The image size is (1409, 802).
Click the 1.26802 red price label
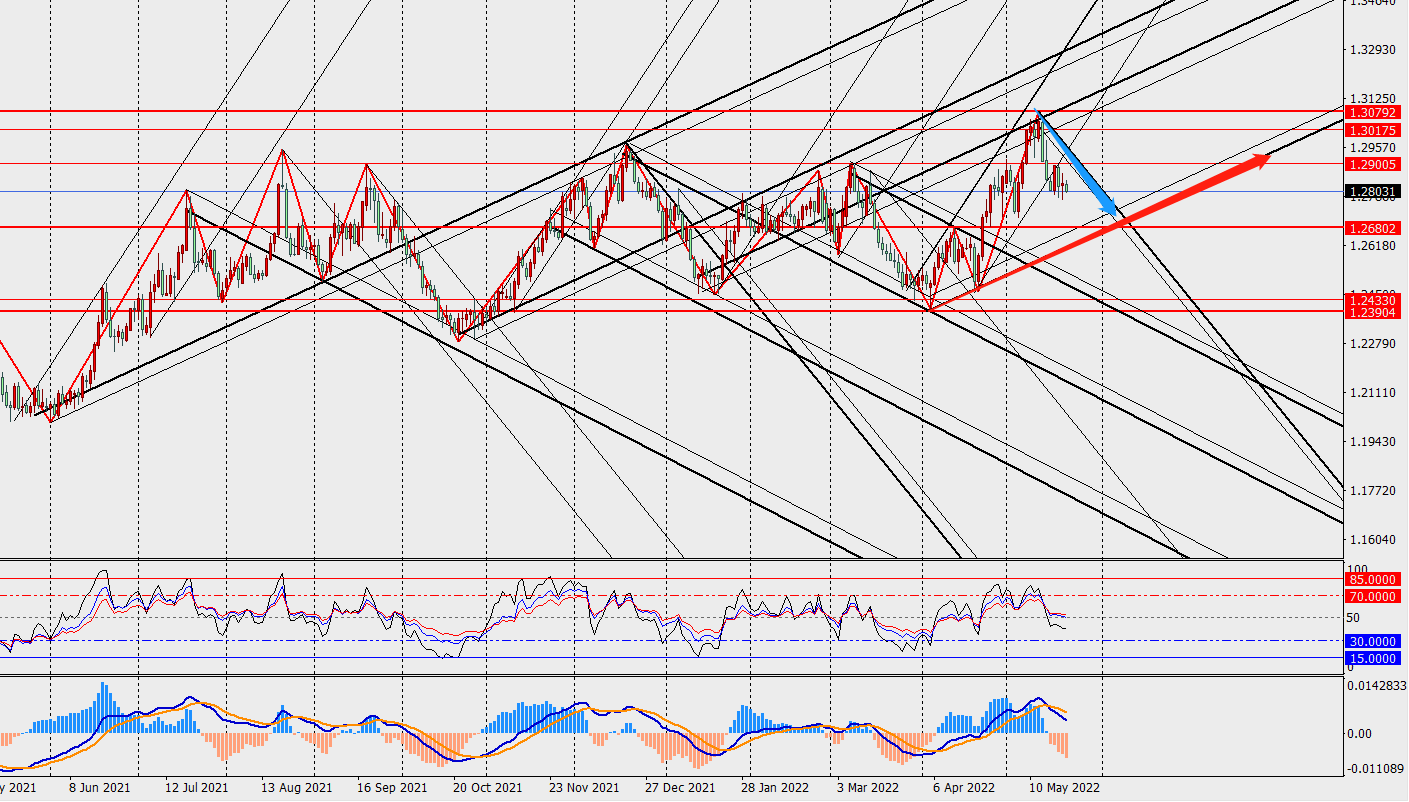point(1374,227)
